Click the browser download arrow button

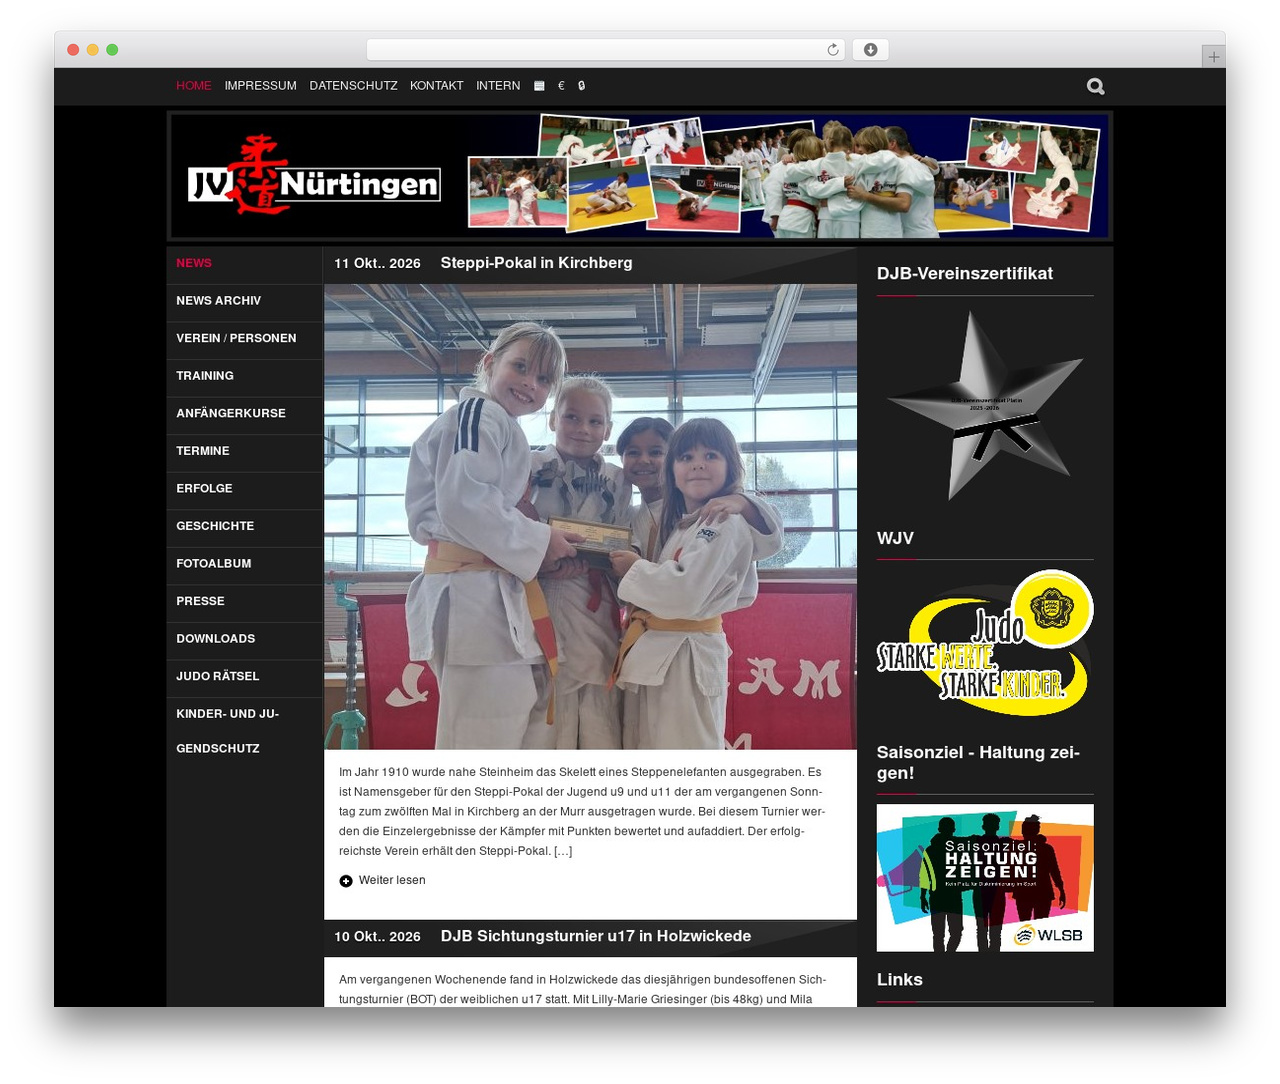870,50
